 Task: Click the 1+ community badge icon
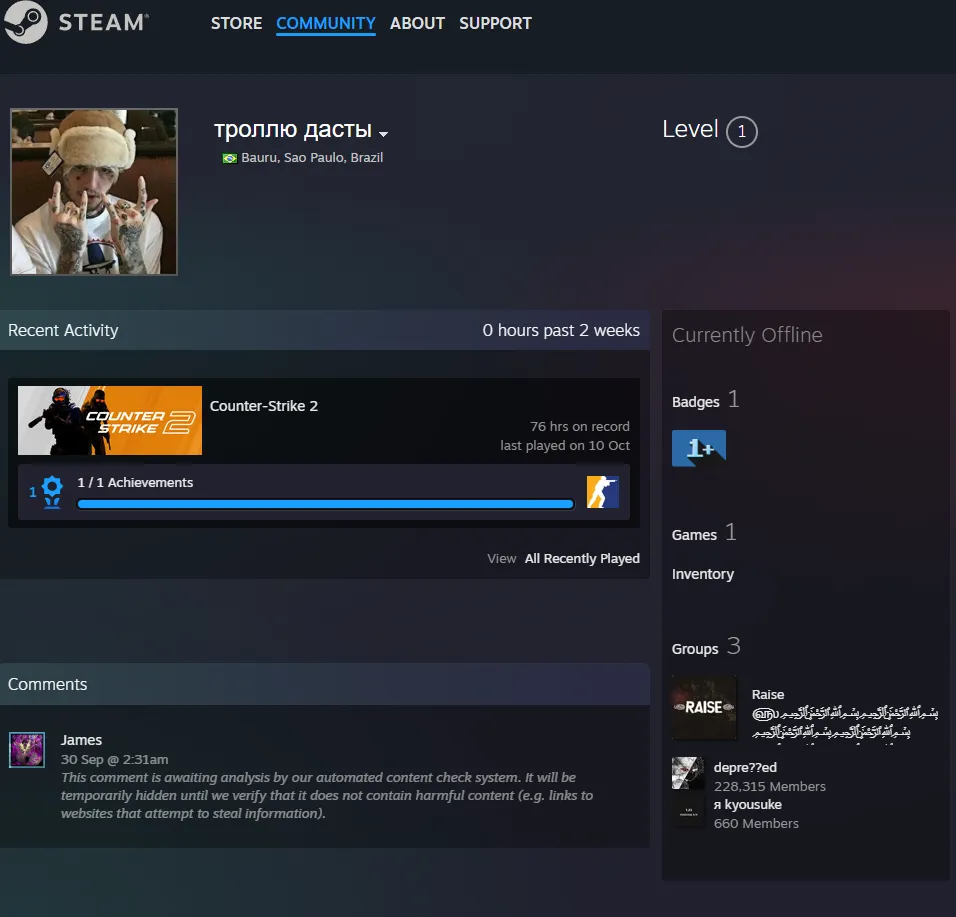click(x=699, y=448)
